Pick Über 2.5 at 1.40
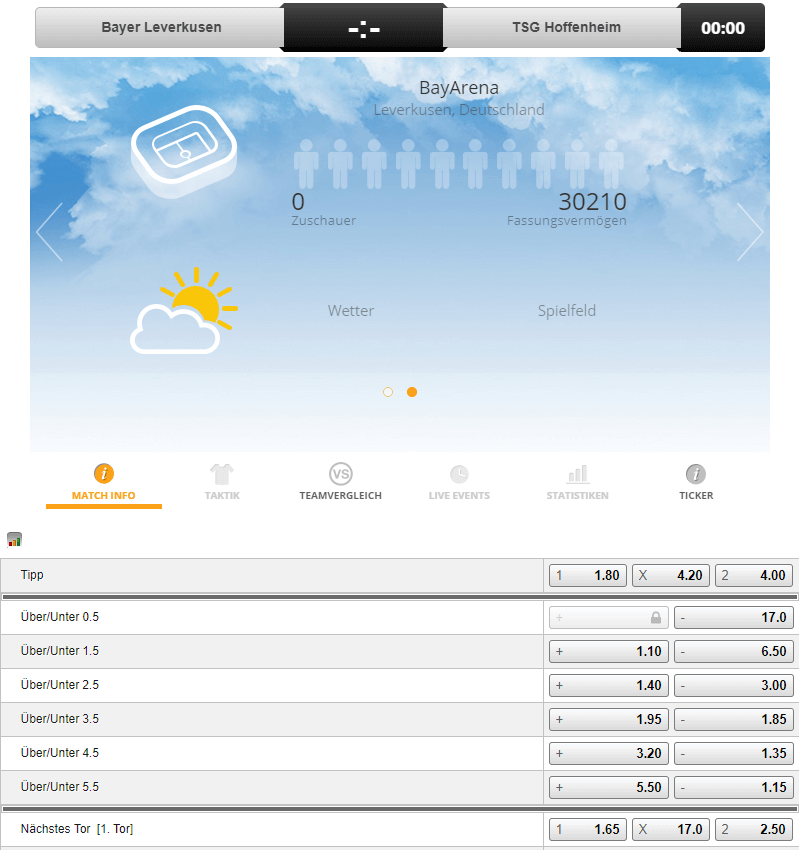799x850 pixels. [609, 685]
